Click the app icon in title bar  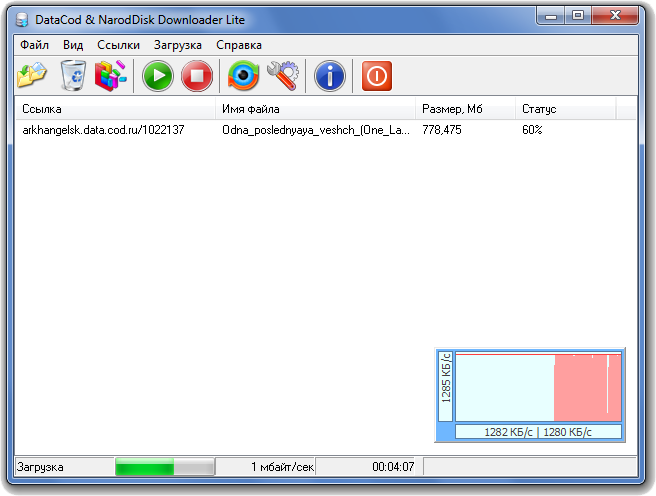coord(22,20)
